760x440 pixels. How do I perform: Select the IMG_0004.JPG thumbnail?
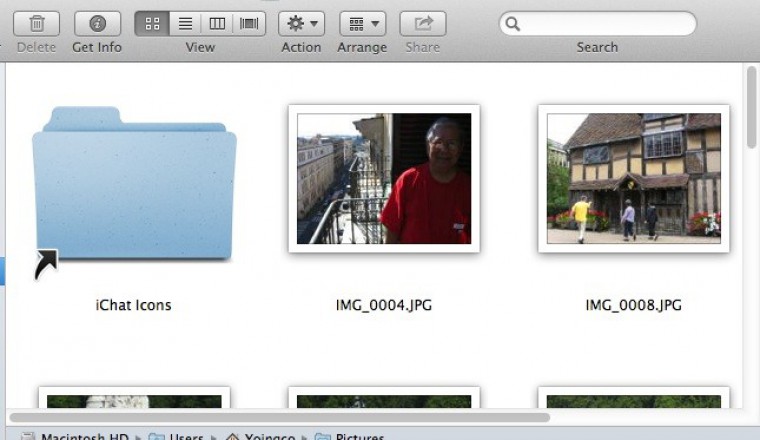click(x=384, y=179)
